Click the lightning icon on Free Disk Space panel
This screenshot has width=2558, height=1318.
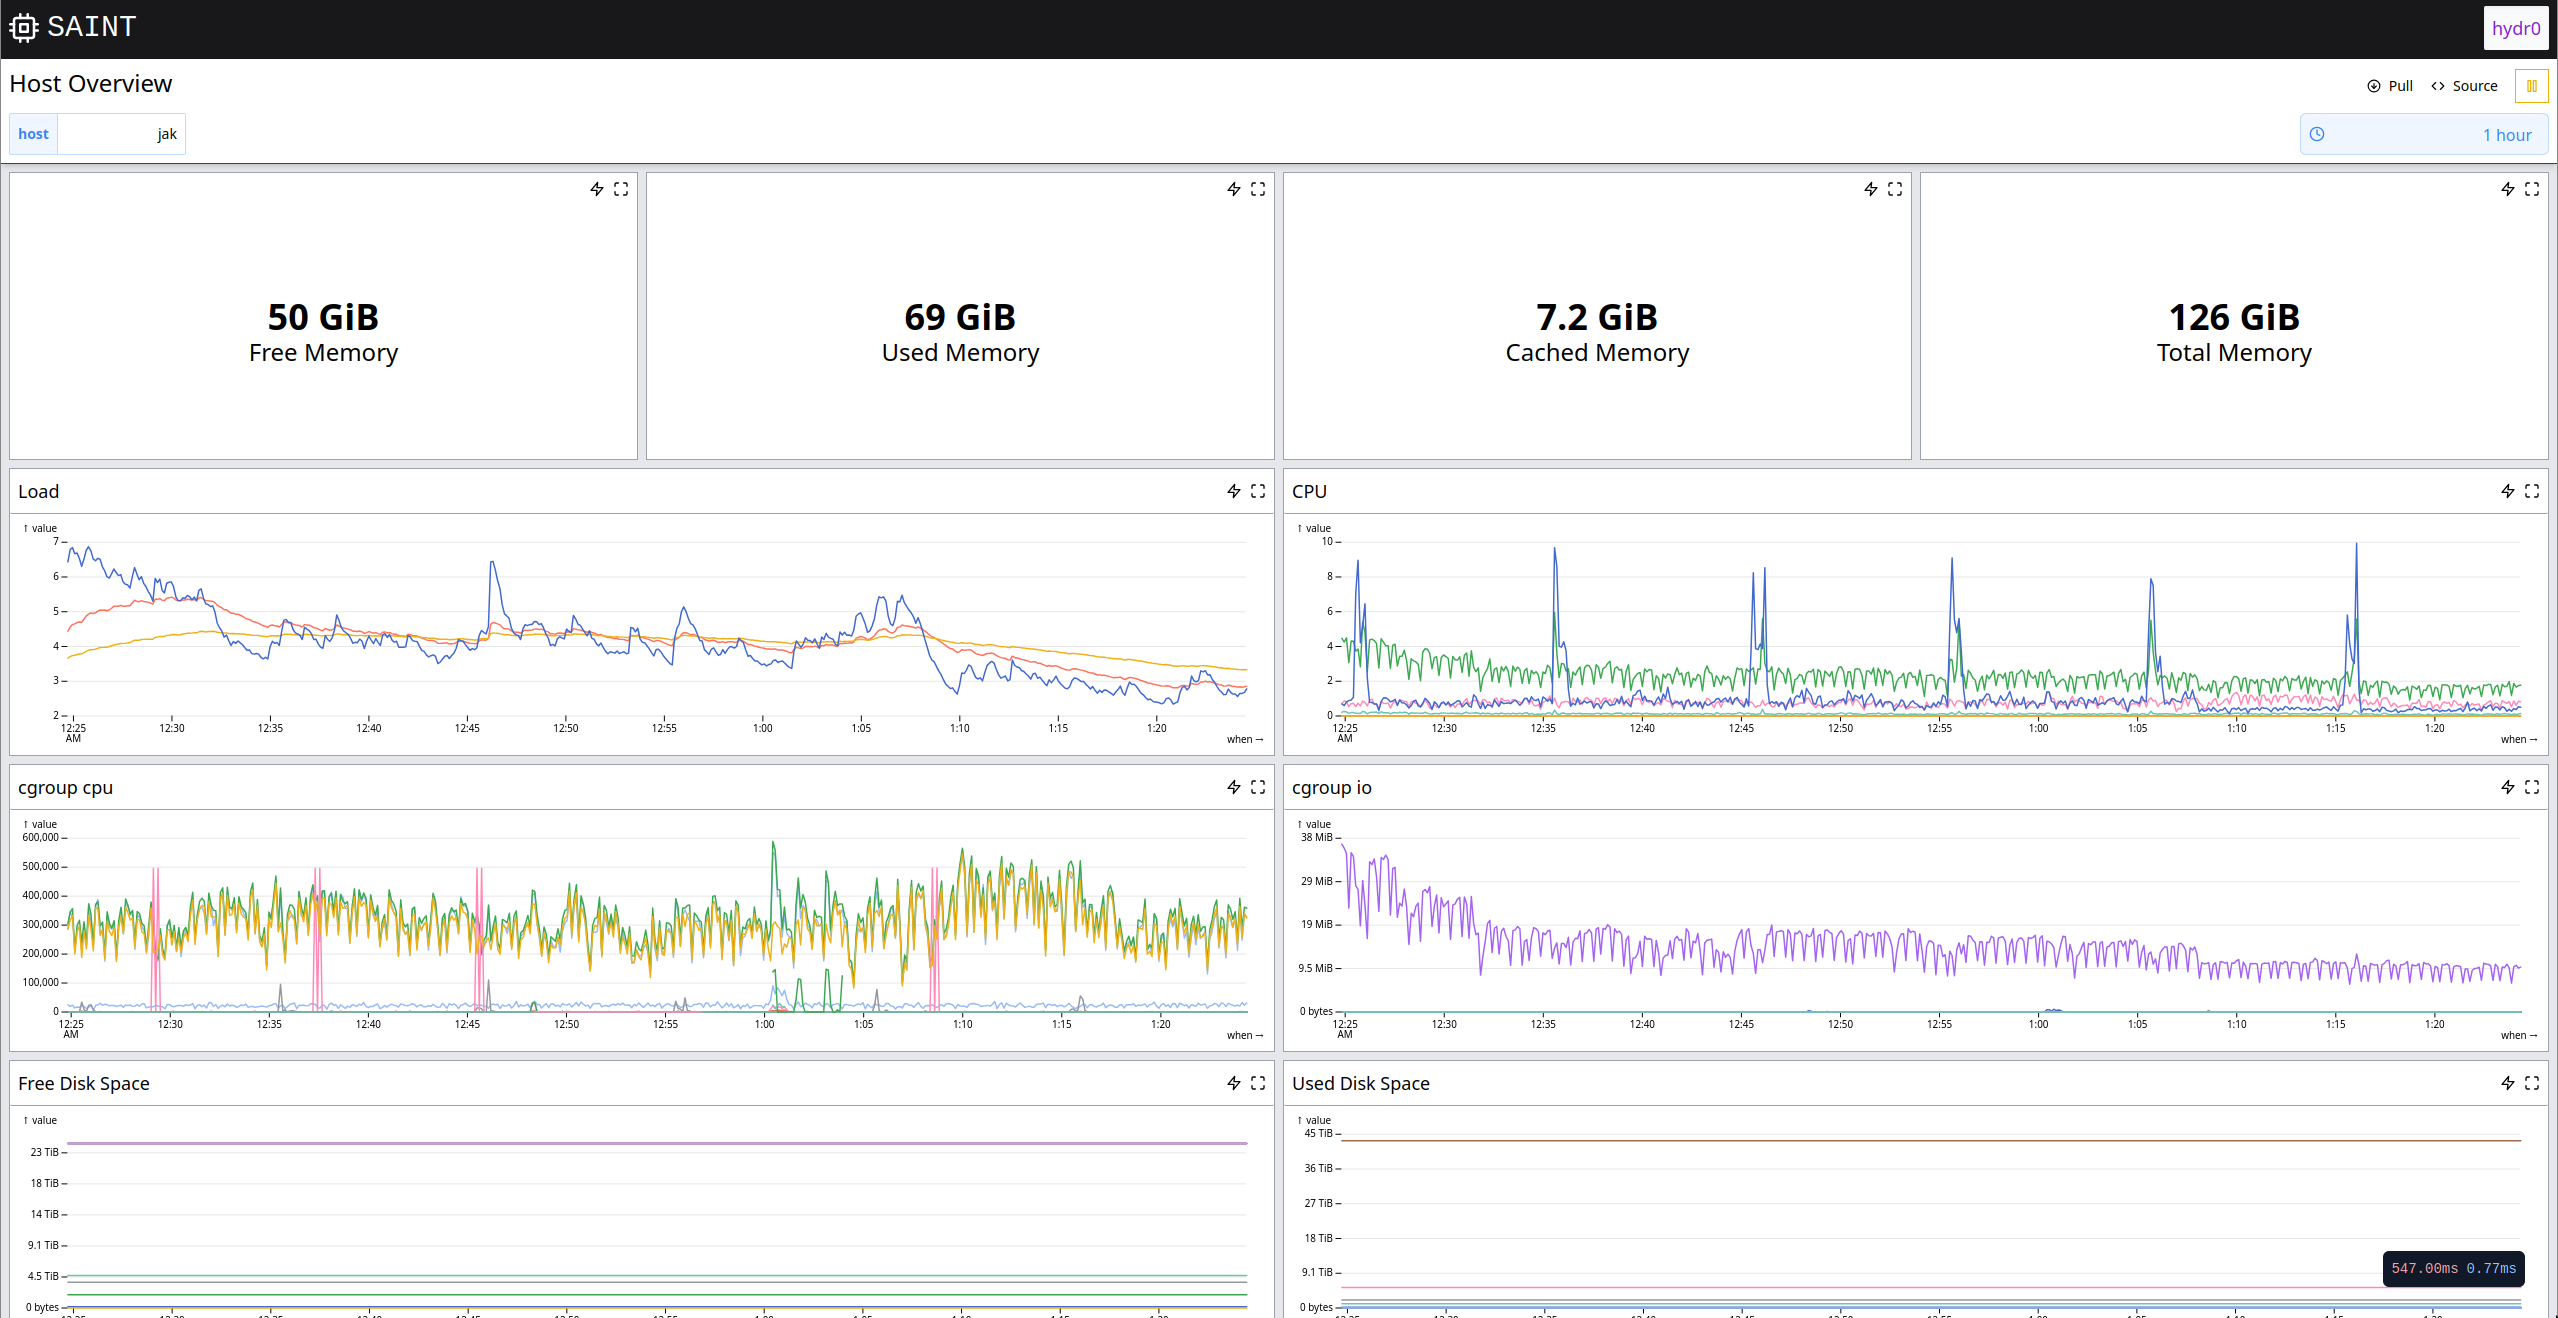click(x=1232, y=1083)
